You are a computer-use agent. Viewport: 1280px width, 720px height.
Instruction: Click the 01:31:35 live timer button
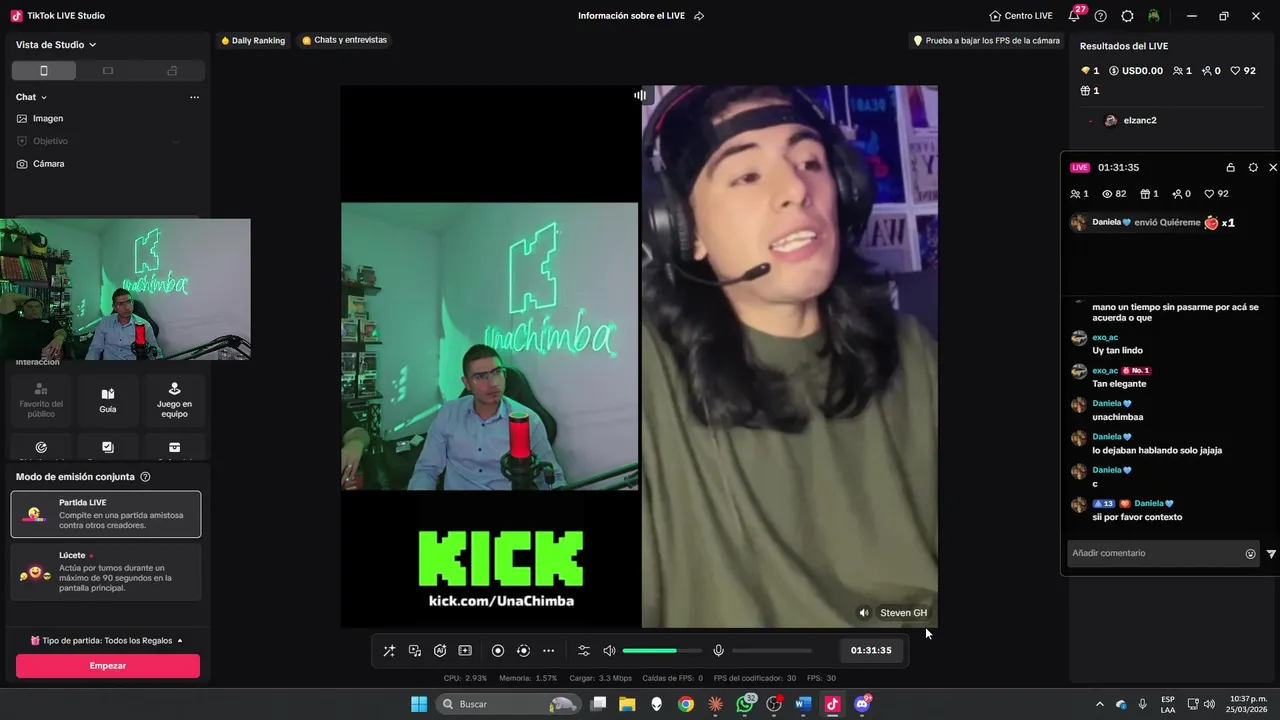(x=871, y=650)
